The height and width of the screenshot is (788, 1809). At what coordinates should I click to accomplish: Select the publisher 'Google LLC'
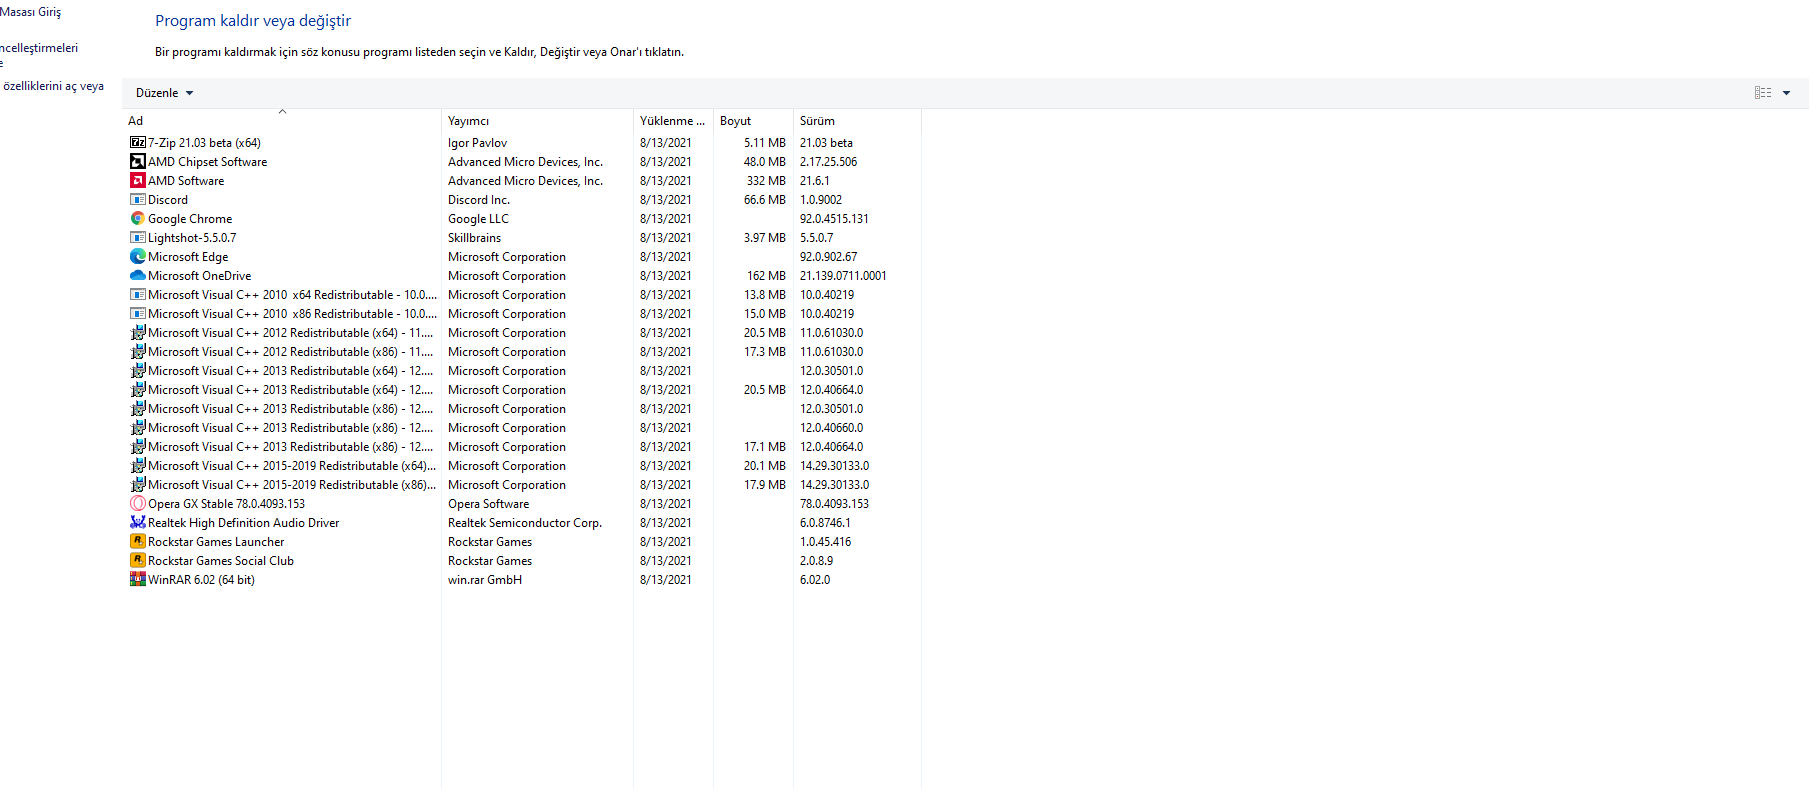click(478, 219)
